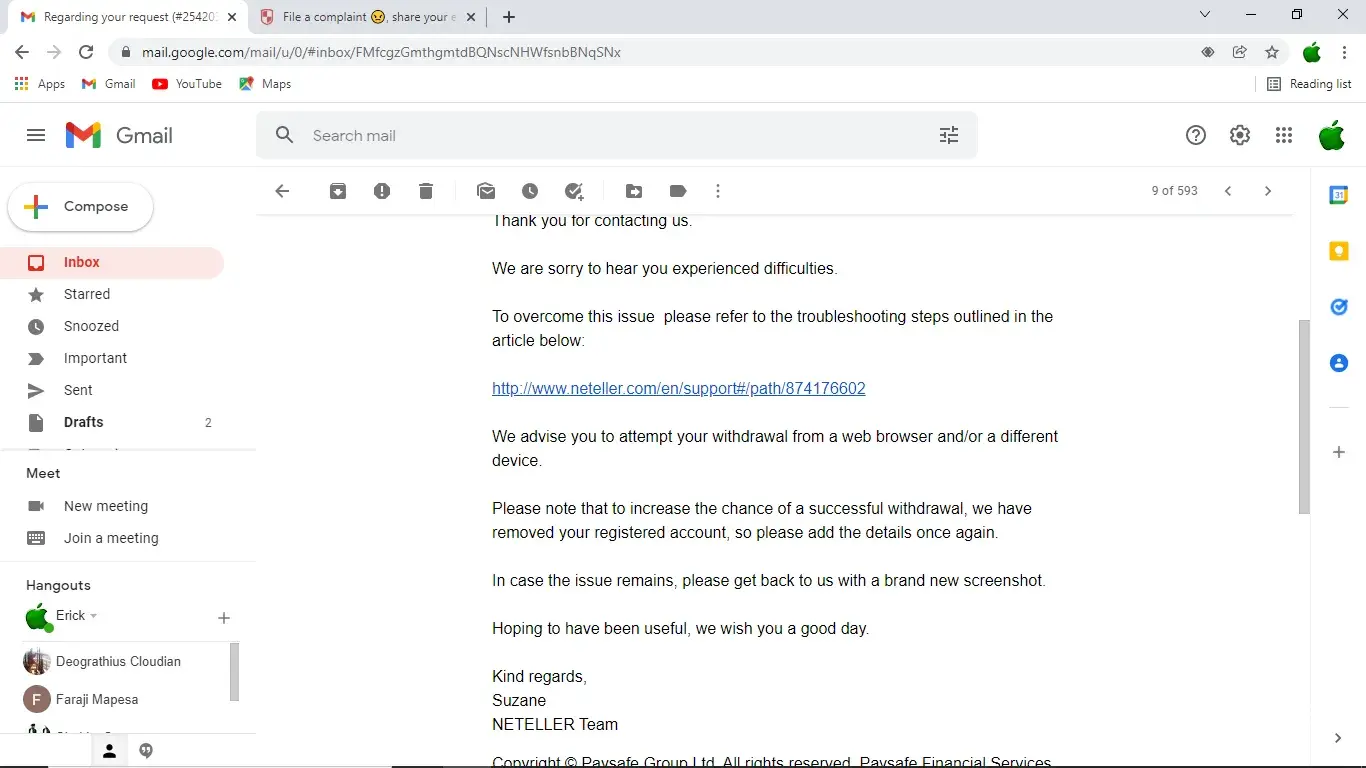Apply a label to this email
This screenshot has height=768, width=1366.
[678, 191]
